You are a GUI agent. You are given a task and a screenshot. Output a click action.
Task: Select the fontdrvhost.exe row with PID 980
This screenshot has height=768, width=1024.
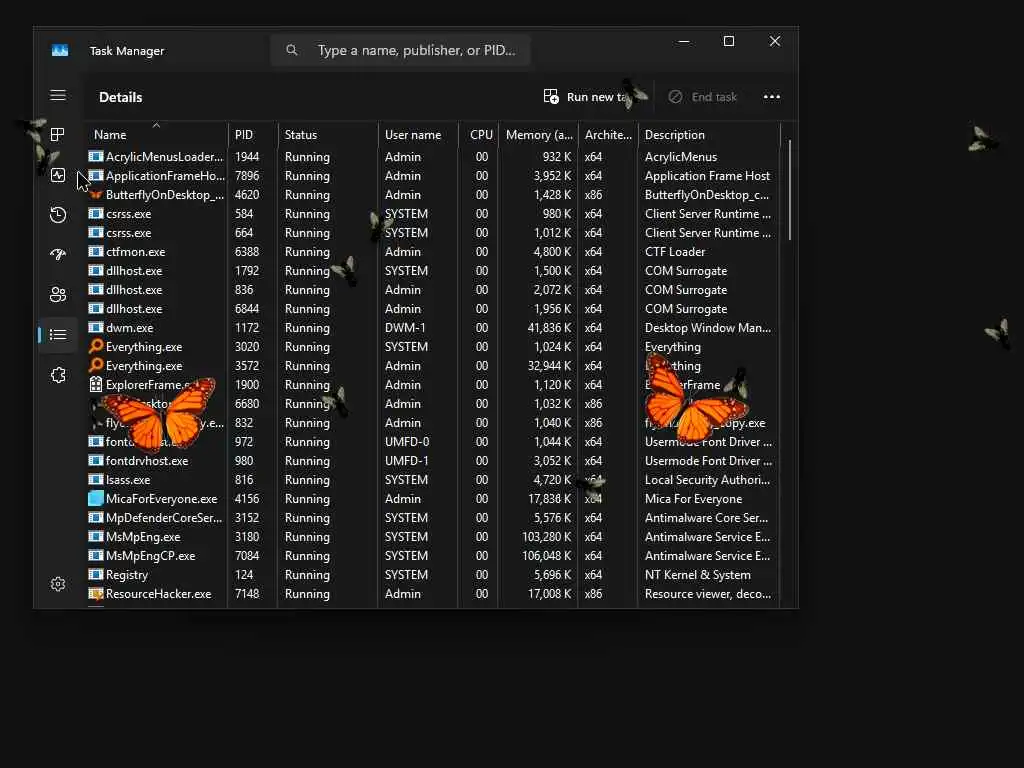pos(432,460)
